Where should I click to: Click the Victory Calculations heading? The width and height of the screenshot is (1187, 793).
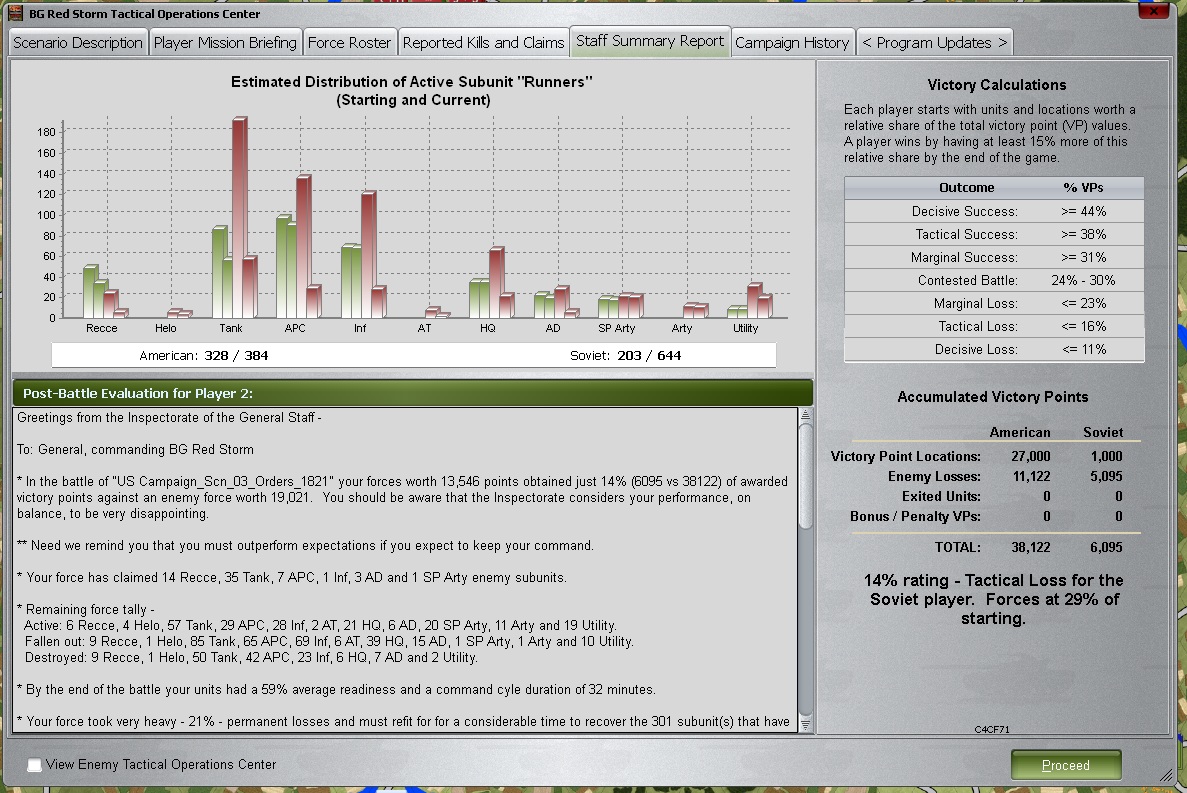point(996,85)
